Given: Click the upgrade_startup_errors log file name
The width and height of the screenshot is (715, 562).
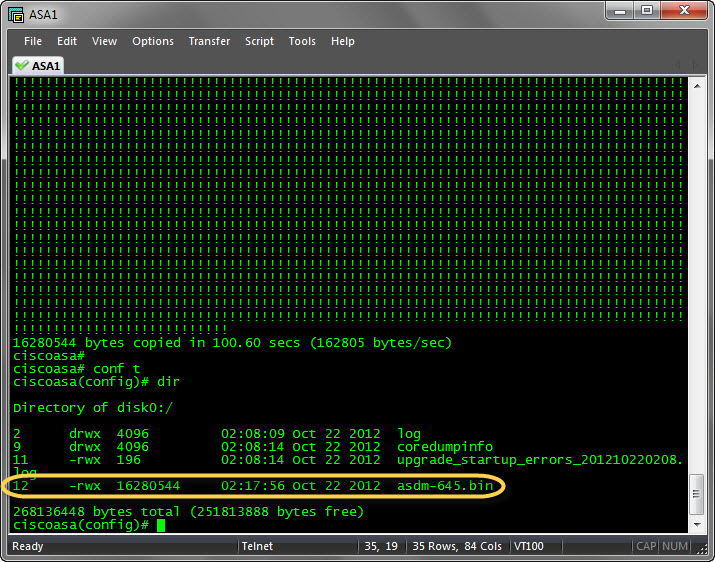Looking at the screenshot, I should 540,460.
